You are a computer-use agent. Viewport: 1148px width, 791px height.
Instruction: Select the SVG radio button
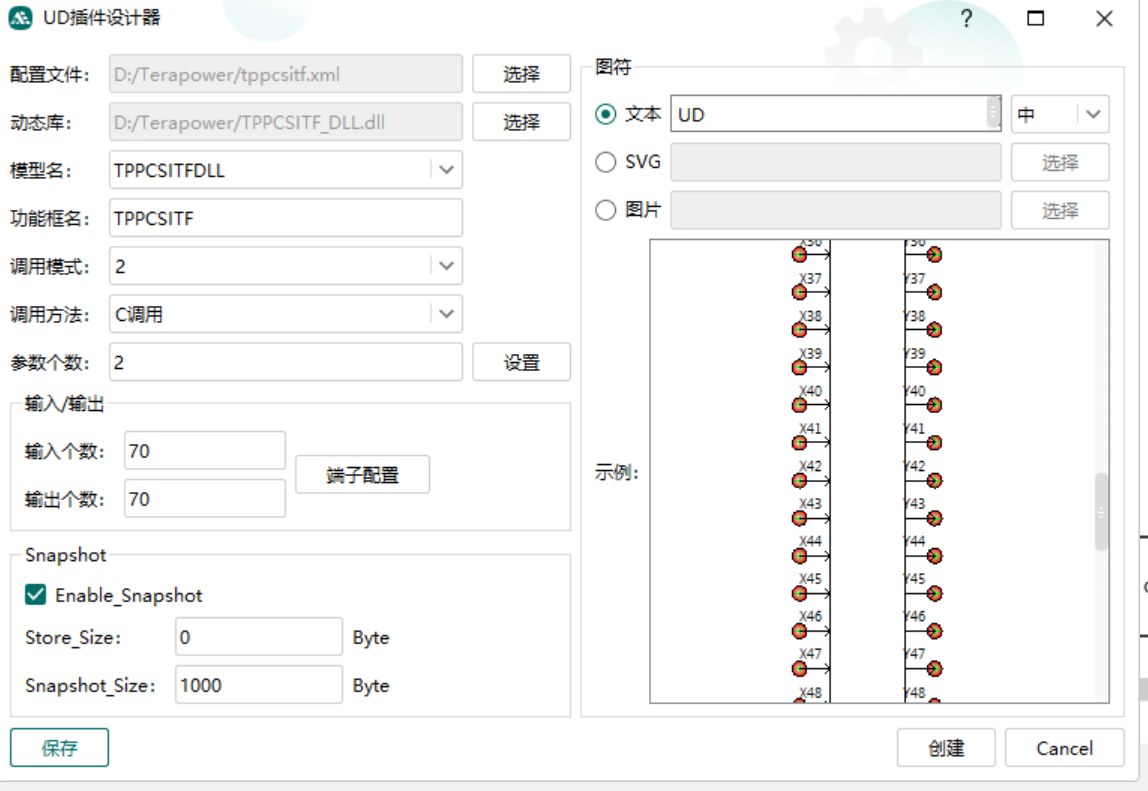(x=605, y=162)
